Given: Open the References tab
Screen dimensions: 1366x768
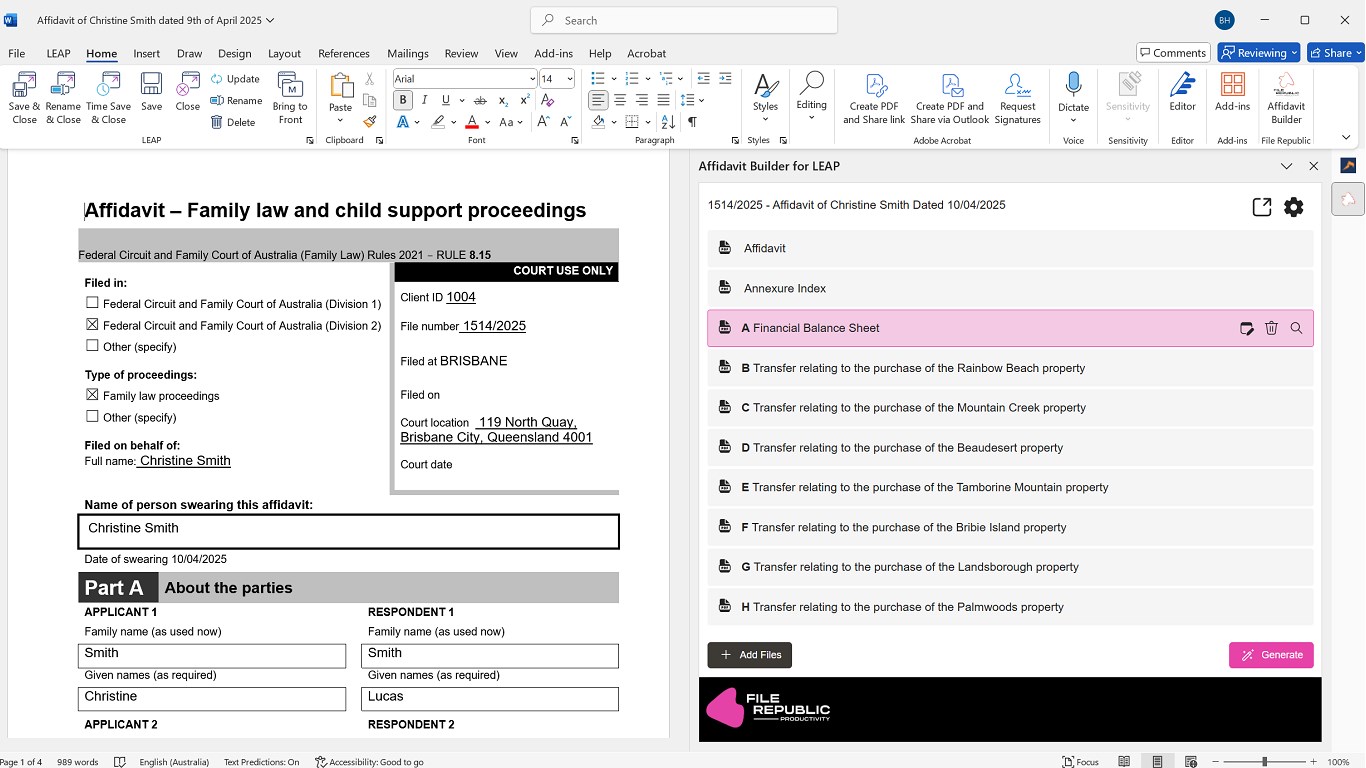Looking at the screenshot, I should coord(344,54).
